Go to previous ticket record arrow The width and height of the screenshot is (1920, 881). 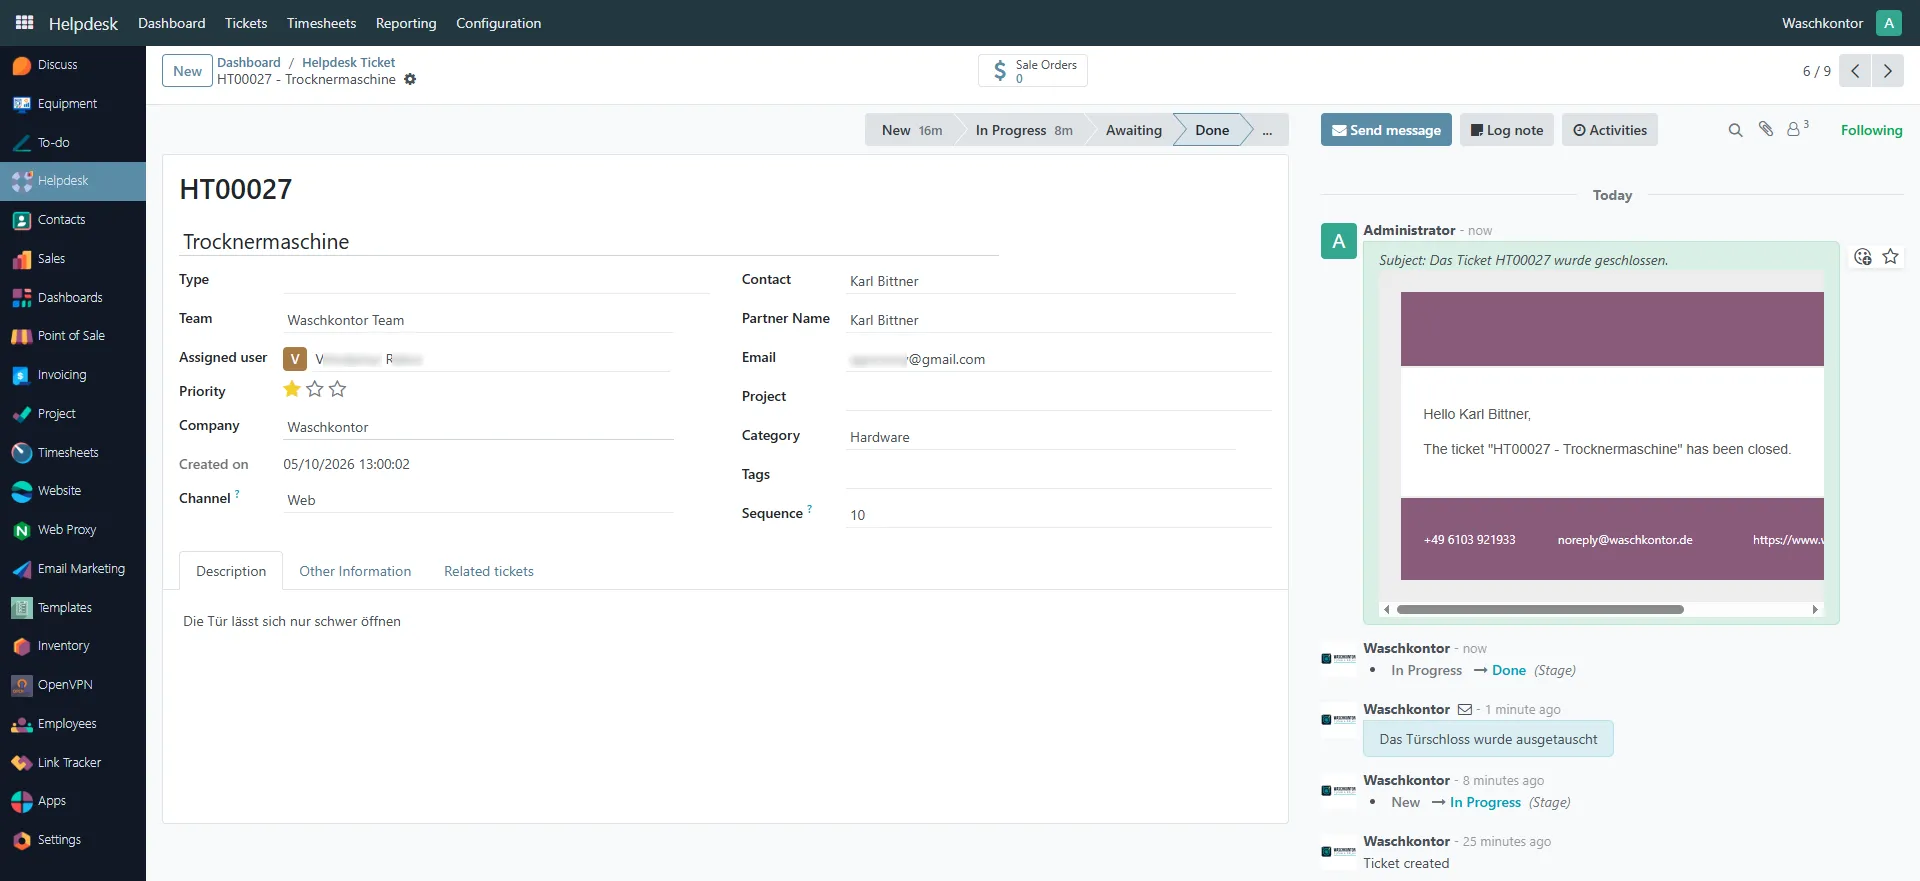(1855, 71)
